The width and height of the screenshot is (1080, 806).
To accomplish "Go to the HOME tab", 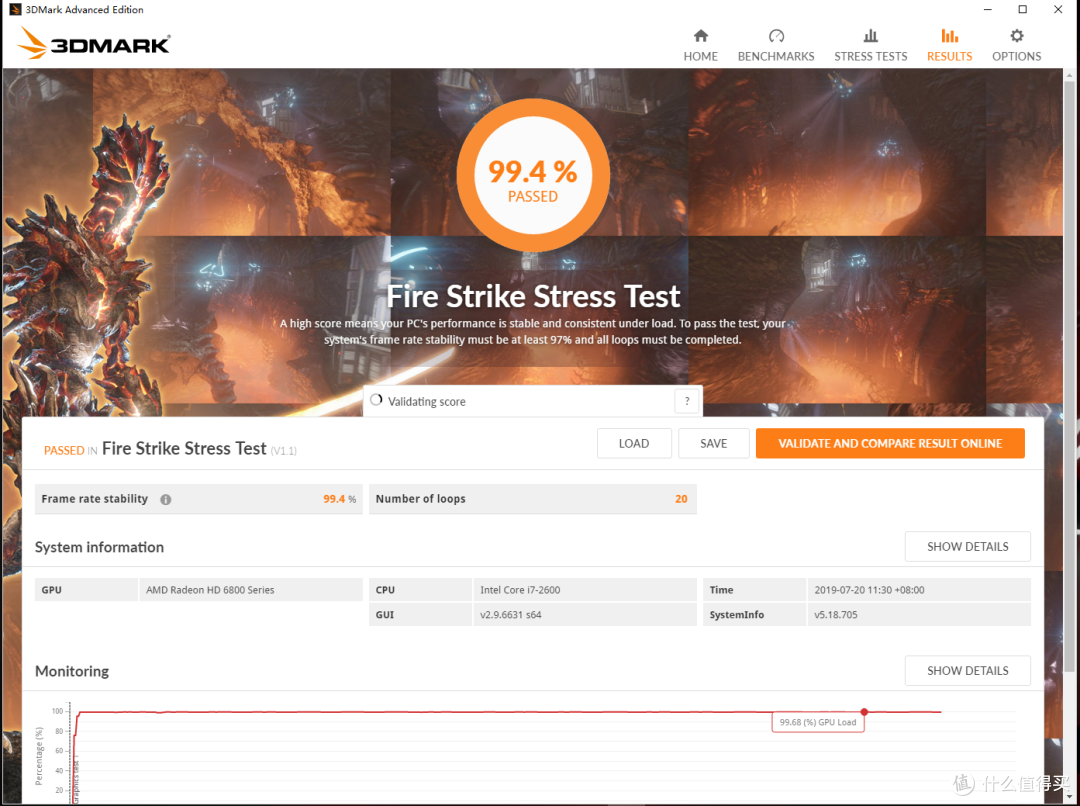I will [x=700, y=45].
